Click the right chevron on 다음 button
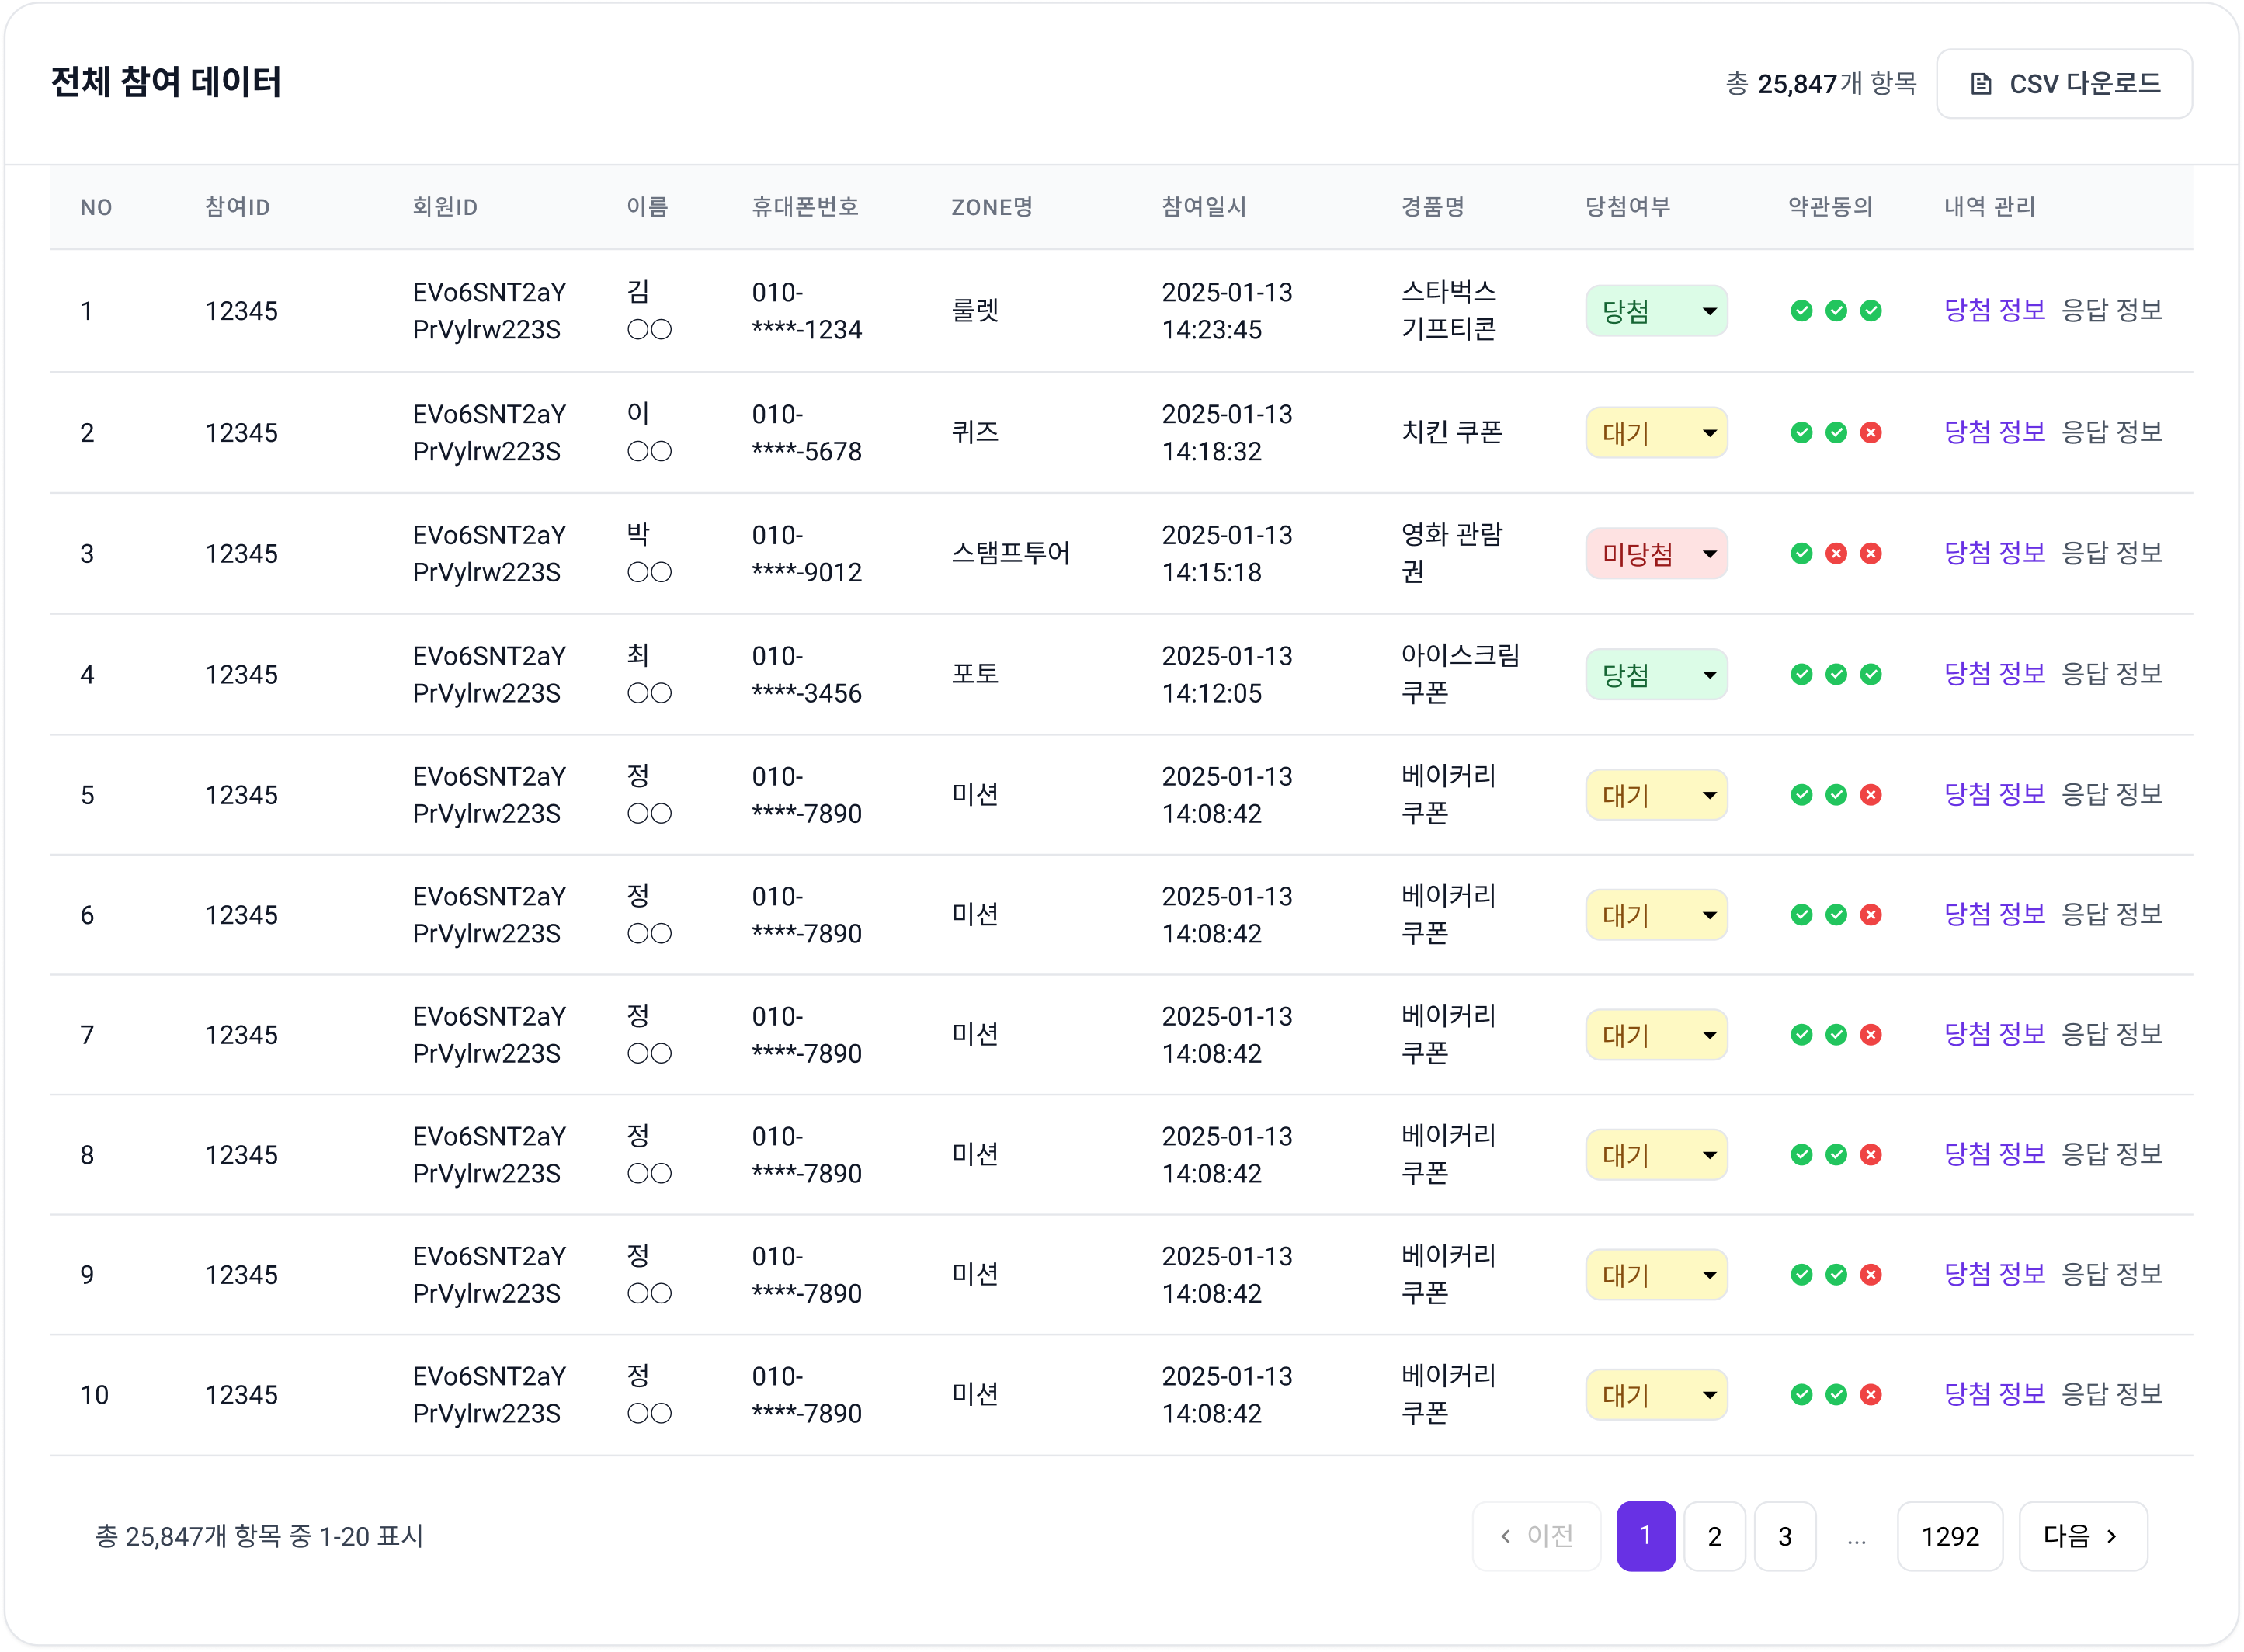The width and height of the screenshot is (2244, 1652). [x=2112, y=1536]
